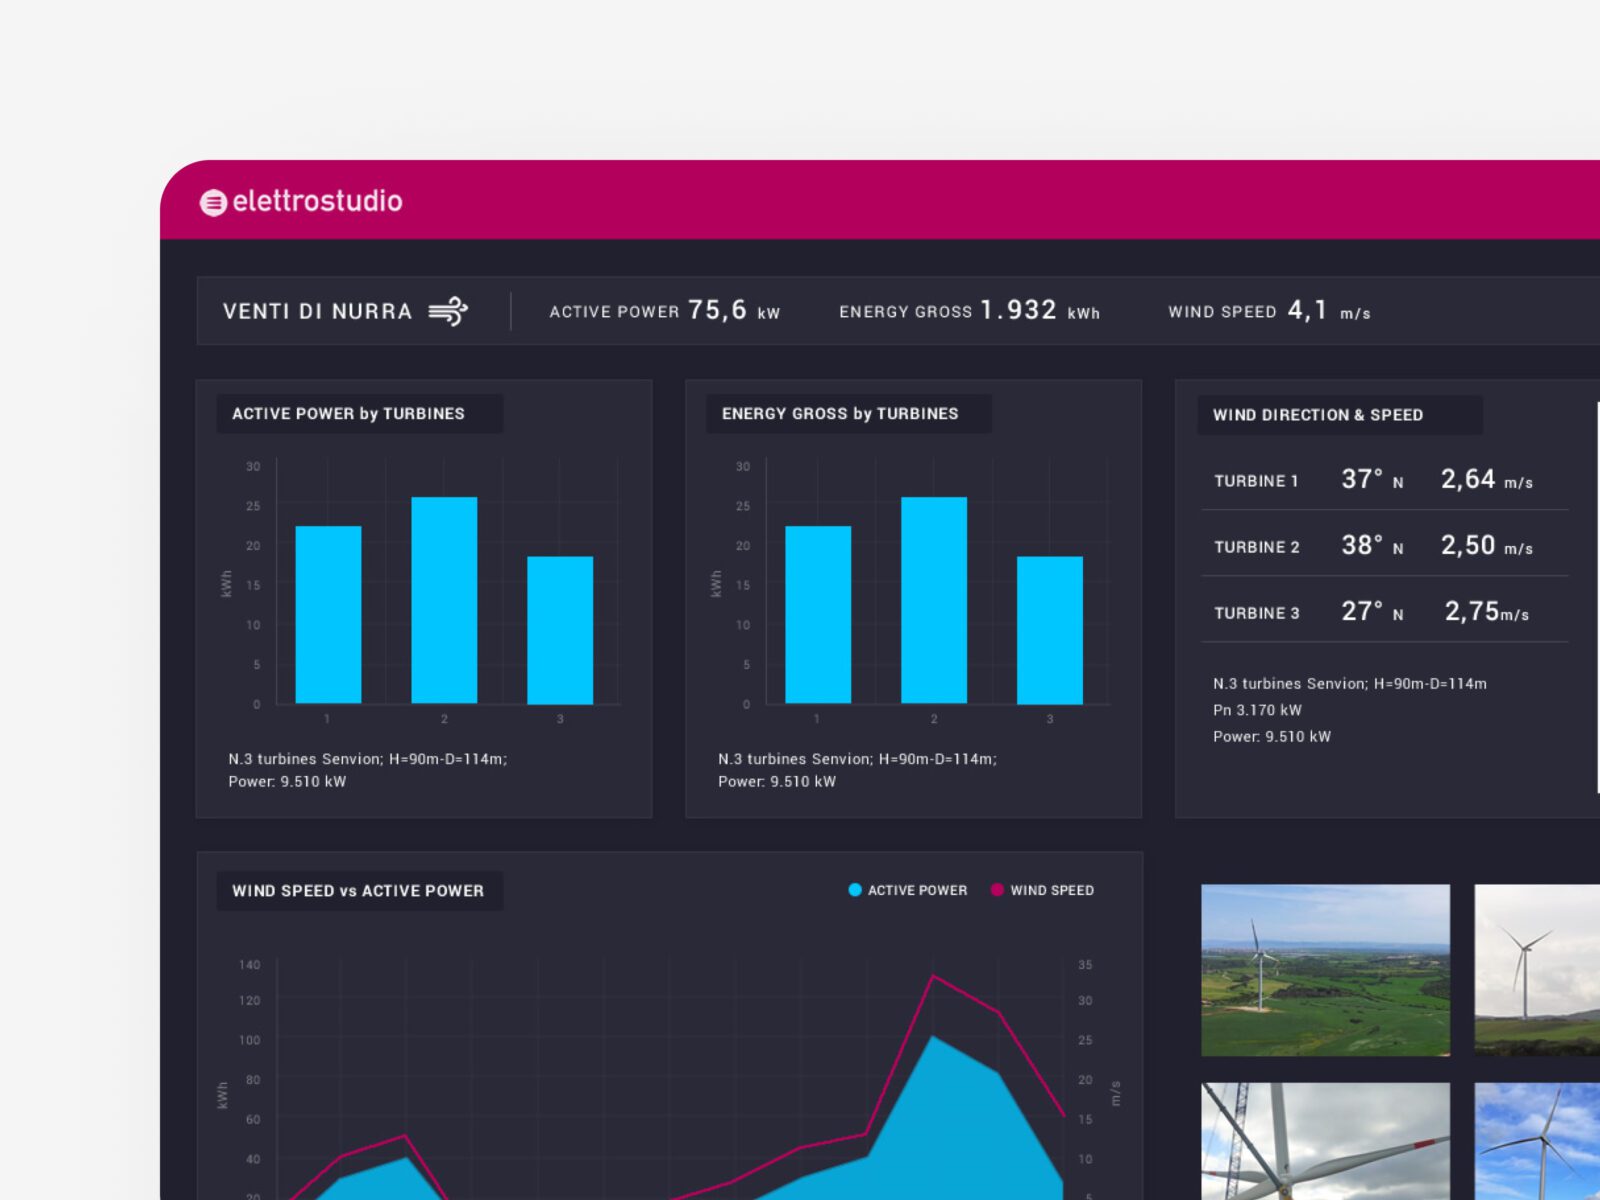
Task: Select the Wind Direction & Speed header
Action: 1317,415
